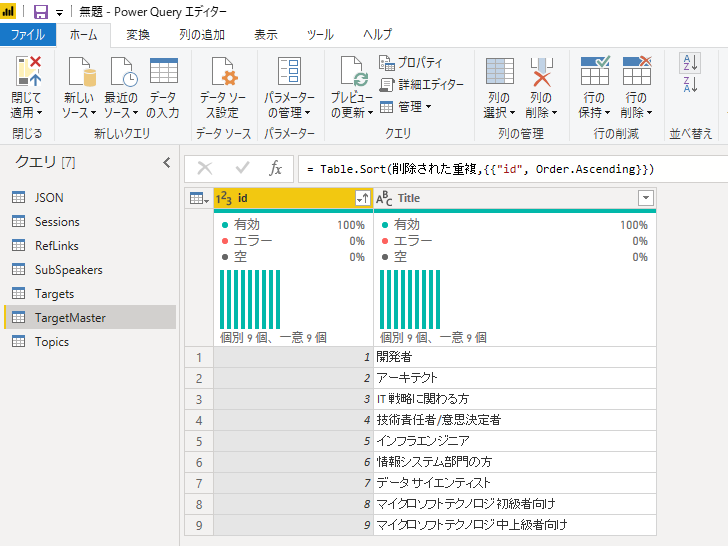Click the Title column distribution chart

click(x=410, y=299)
